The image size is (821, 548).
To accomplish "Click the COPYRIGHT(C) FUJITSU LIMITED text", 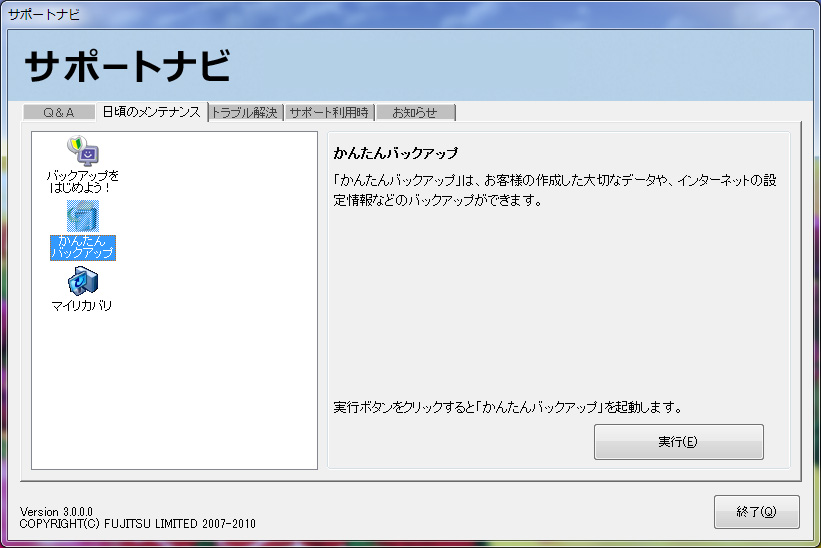I will click(x=138, y=523).
